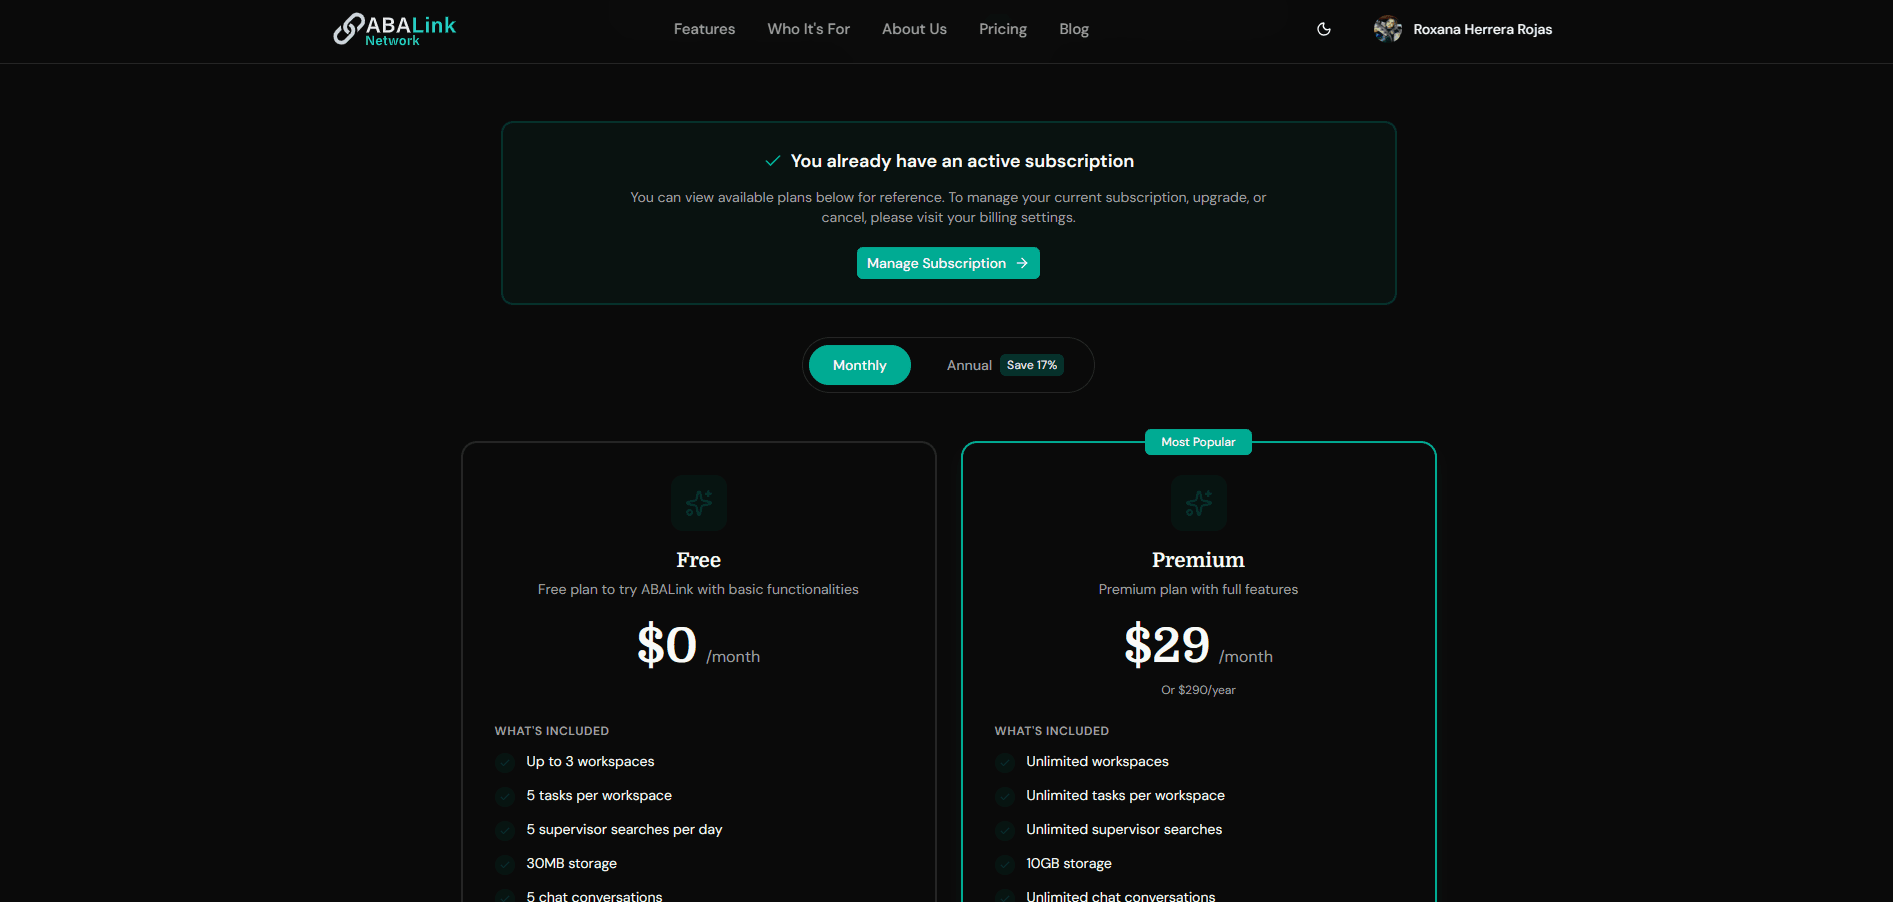The image size is (1893, 903).
Task: Click the $0 price text
Action: (x=667, y=645)
